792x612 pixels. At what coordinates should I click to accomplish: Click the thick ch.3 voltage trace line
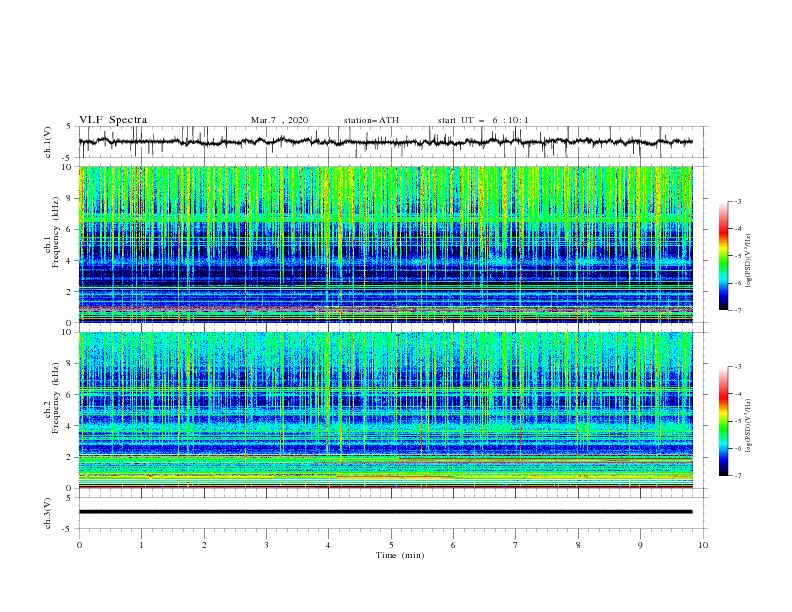point(385,512)
